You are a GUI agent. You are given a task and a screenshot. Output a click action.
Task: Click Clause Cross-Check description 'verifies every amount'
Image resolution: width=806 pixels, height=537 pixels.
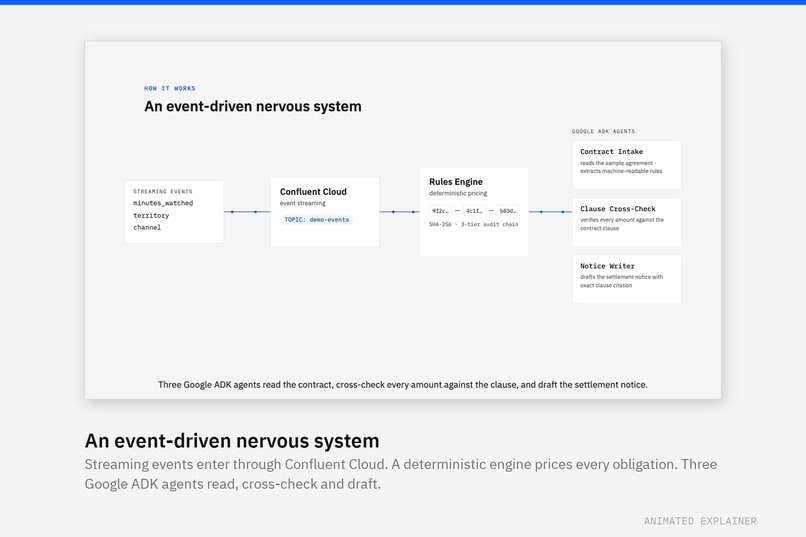click(622, 224)
